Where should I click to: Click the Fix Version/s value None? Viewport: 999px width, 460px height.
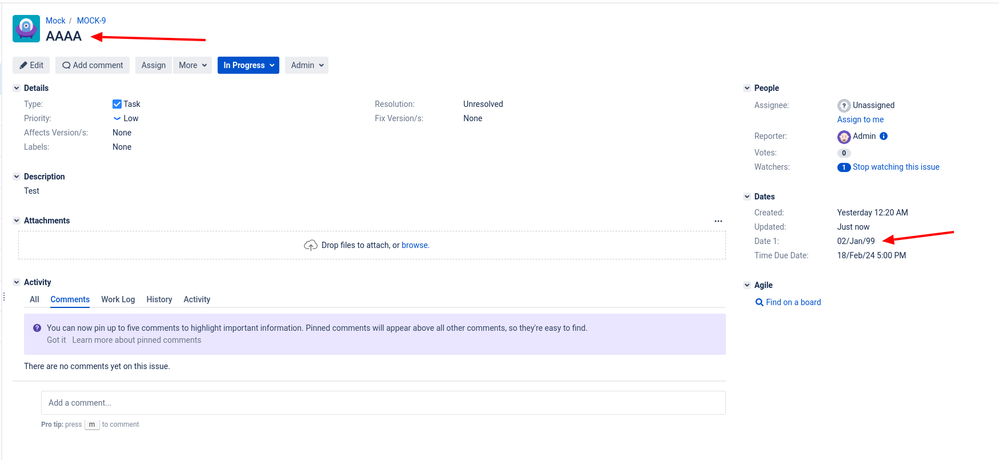(x=473, y=119)
